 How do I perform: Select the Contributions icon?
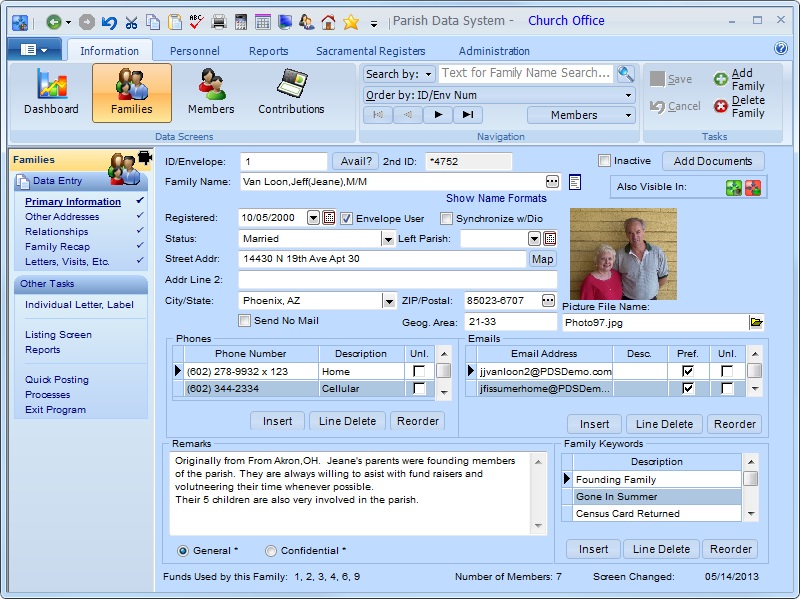click(290, 88)
